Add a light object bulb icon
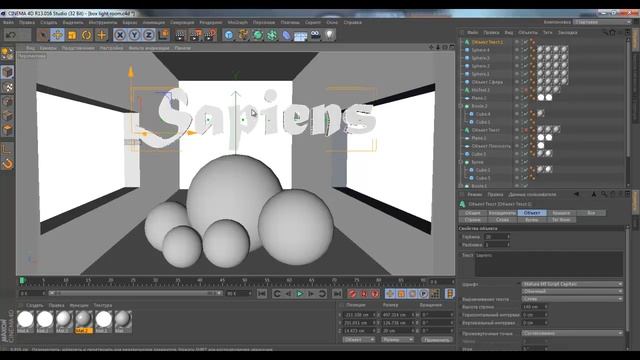The image size is (640, 360). point(329,35)
